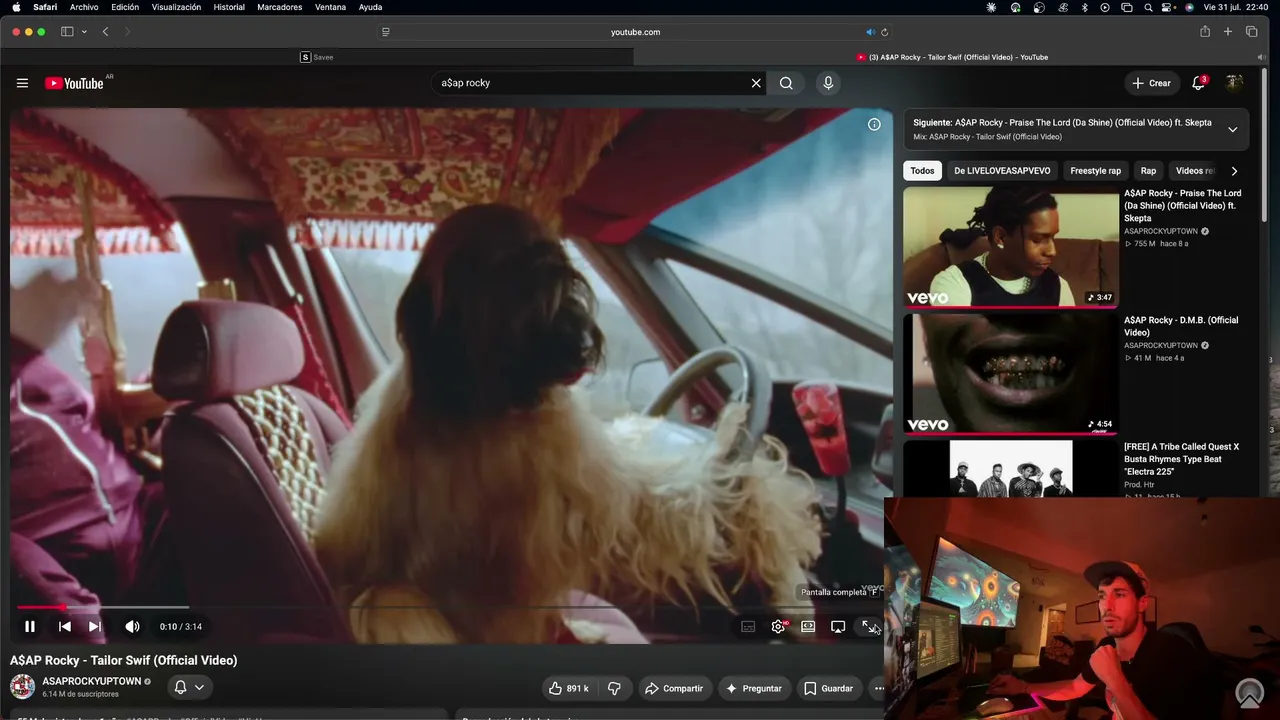The width and height of the screenshot is (1280, 720).
Task: Open Spotlight search in menu bar
Action: pyautogui.click(x=1147, y=7)
